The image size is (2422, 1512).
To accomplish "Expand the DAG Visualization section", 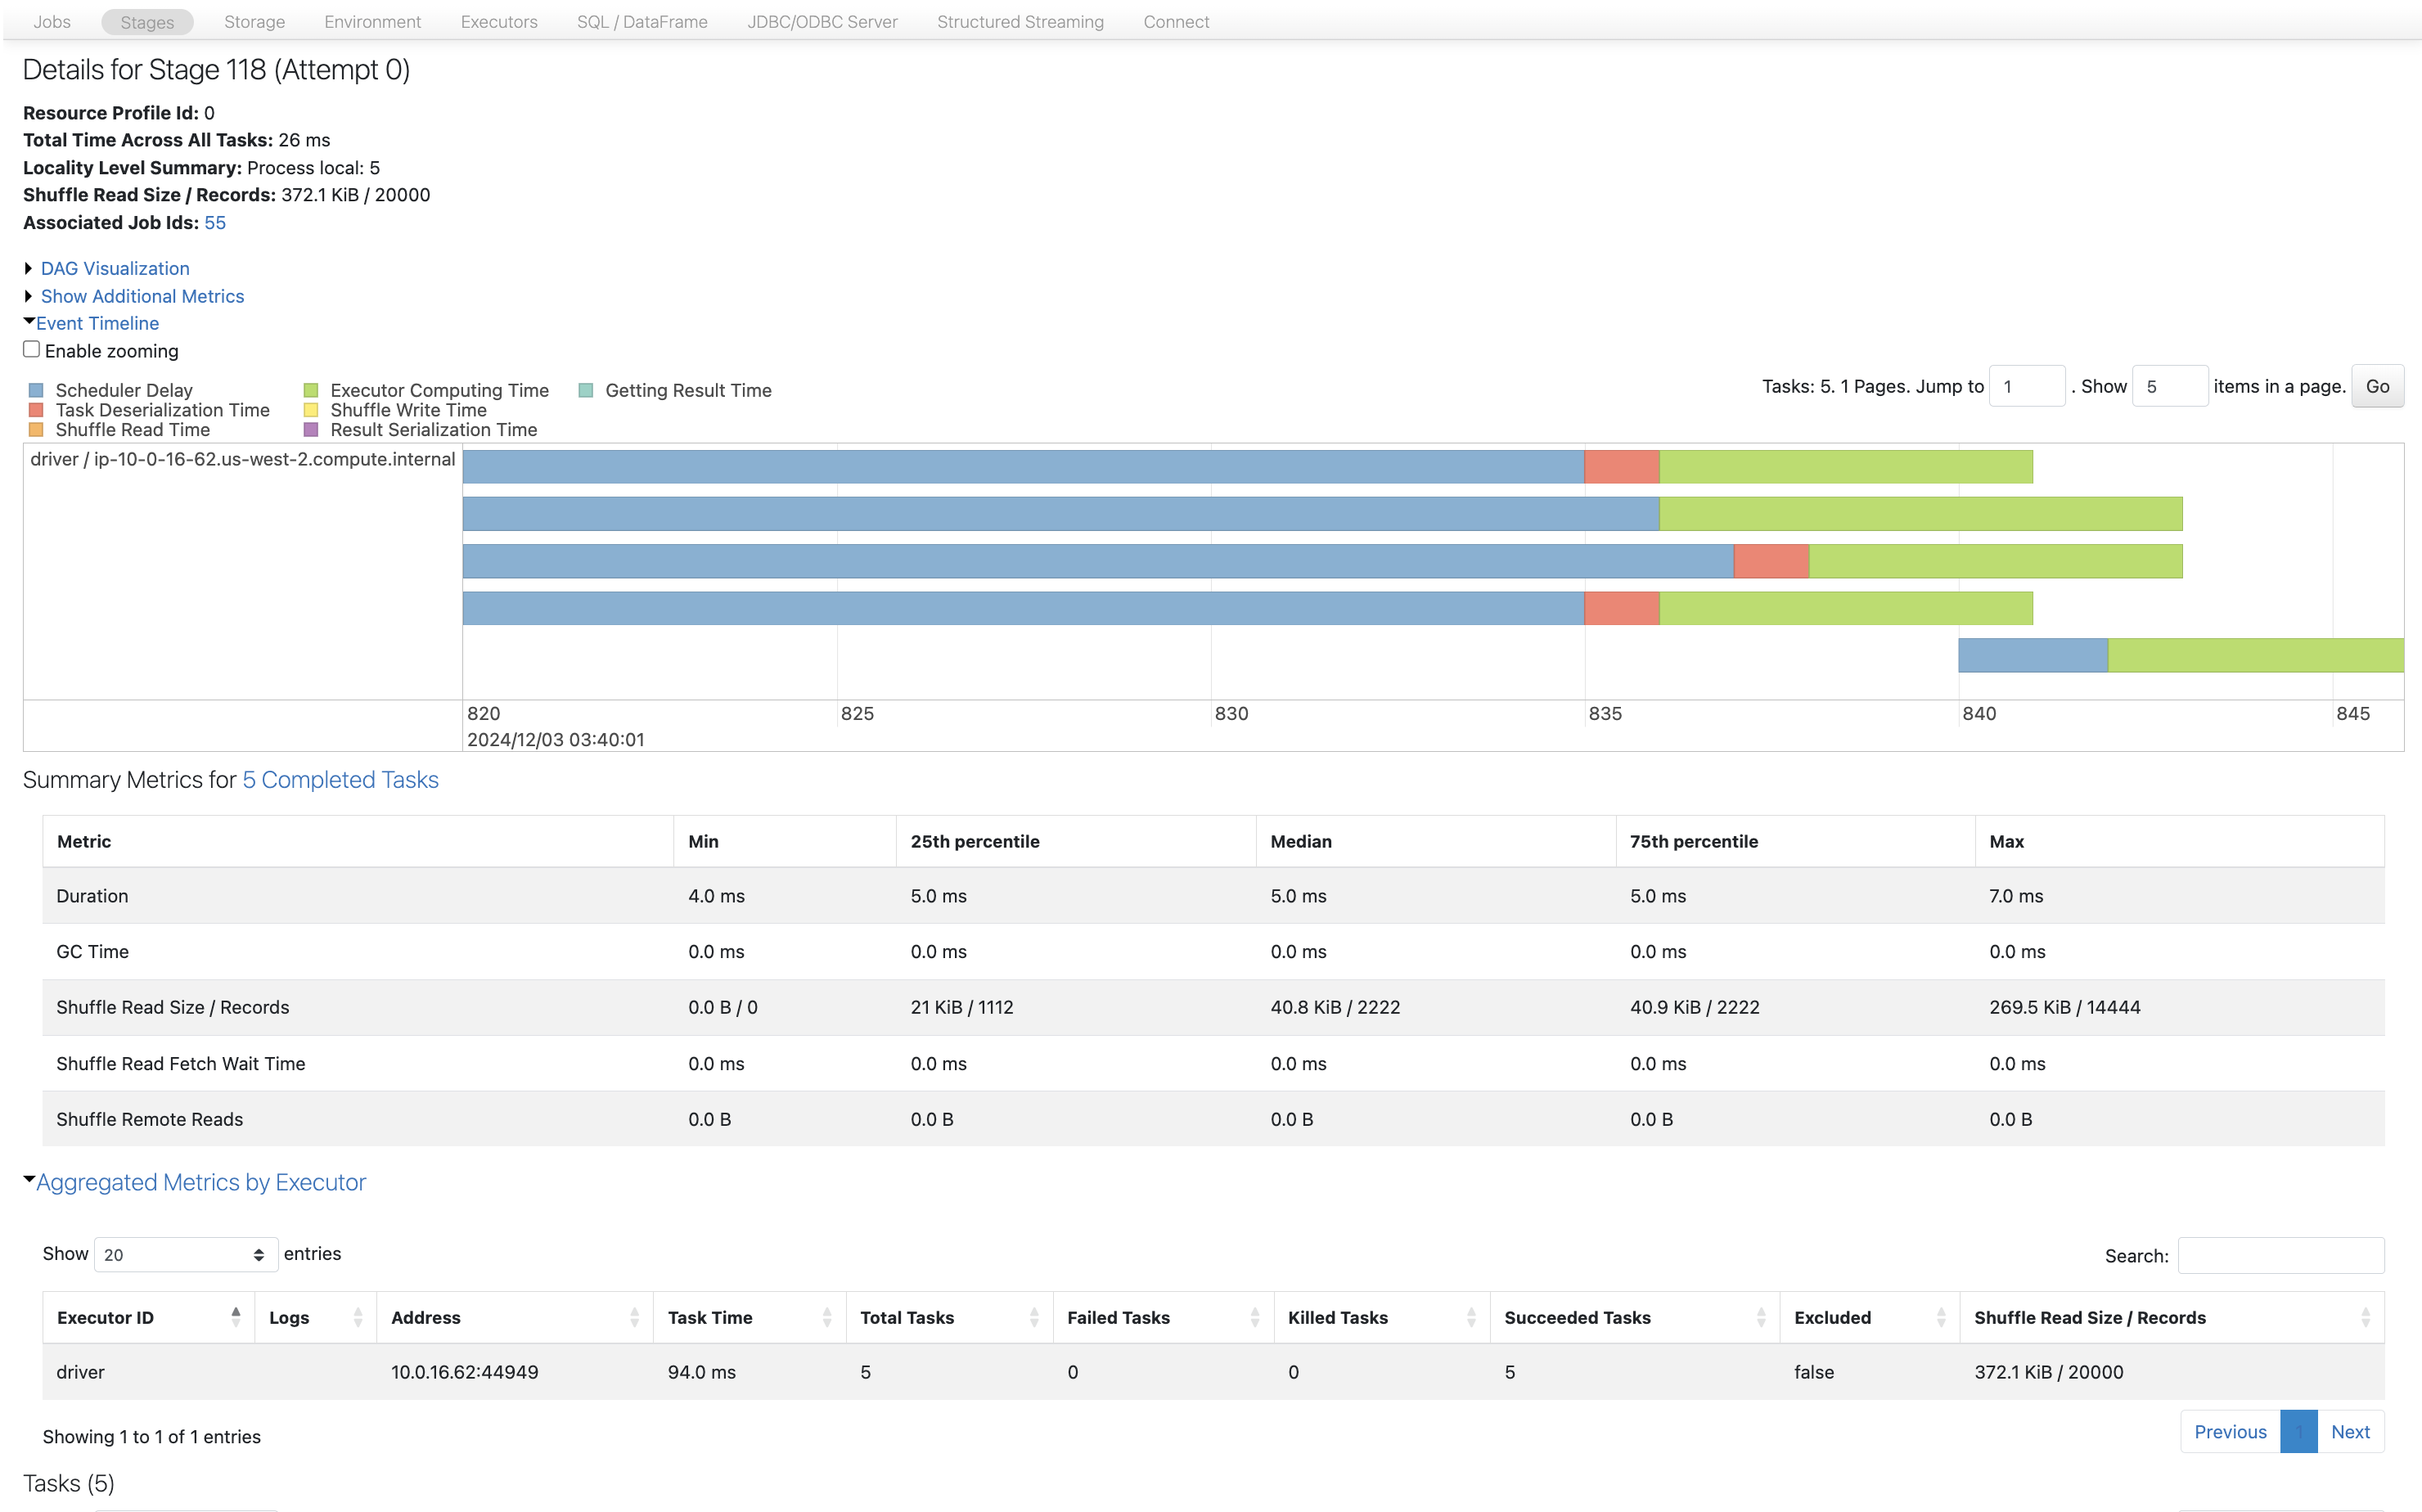I will coord(114,268).
